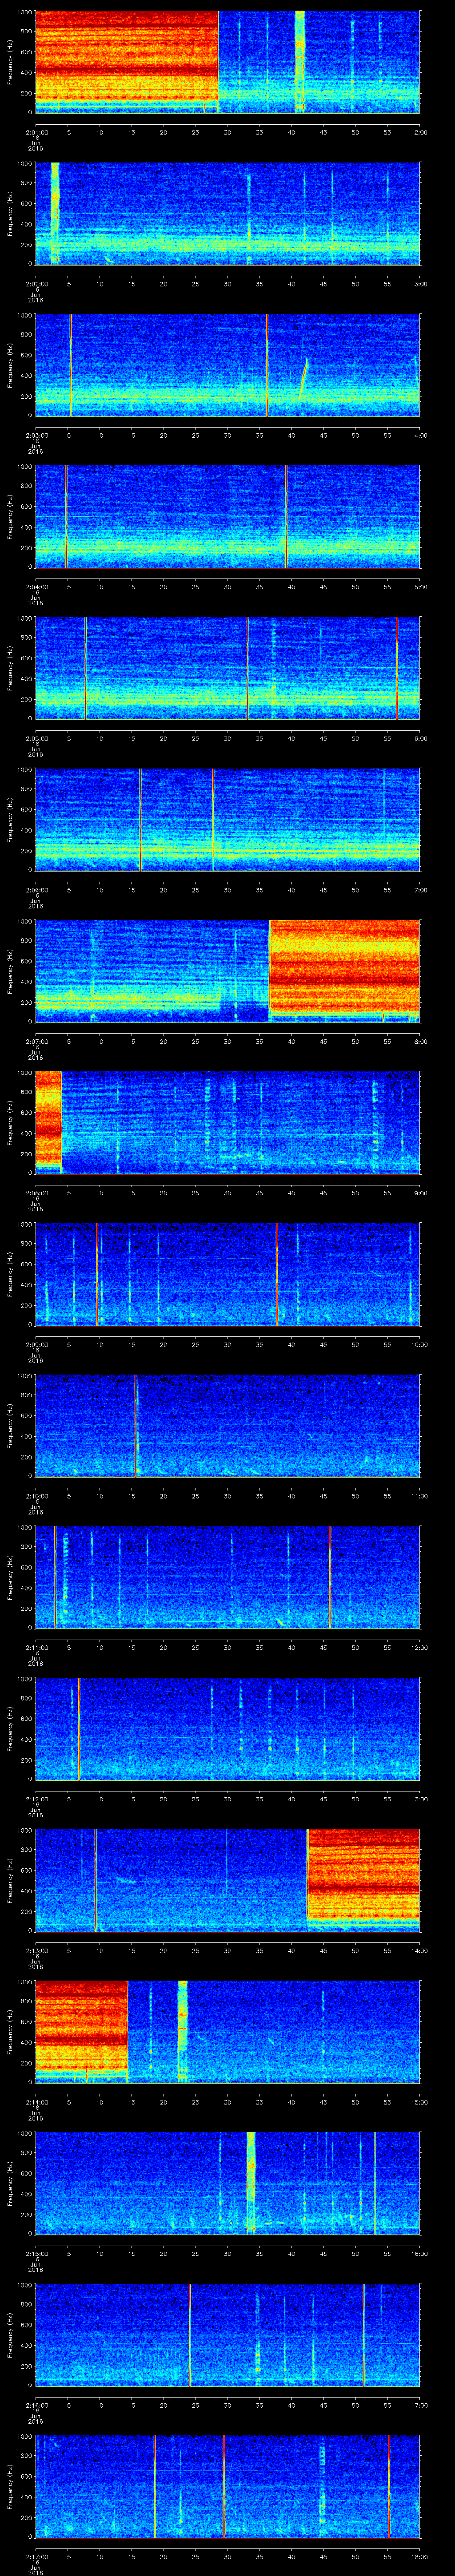The width and height of the screenshot is (455, 2576).
Task: Click red vertical line near 5 s in 2:03:00 panel
Action: point(70,365)
